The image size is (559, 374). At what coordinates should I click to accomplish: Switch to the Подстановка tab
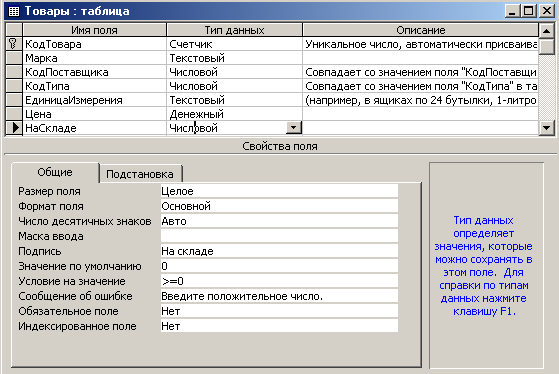click(140, 174)
